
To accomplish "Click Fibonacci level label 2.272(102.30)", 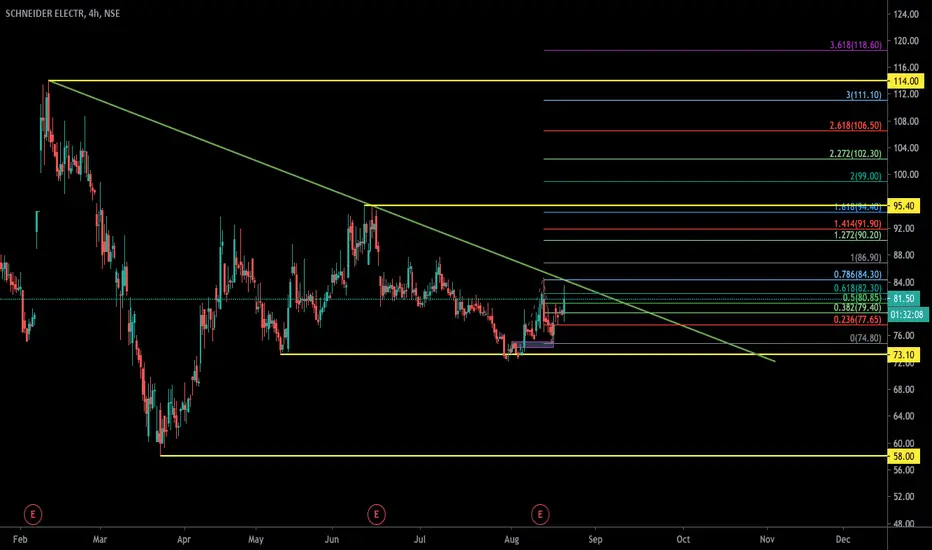I will 856,153.
